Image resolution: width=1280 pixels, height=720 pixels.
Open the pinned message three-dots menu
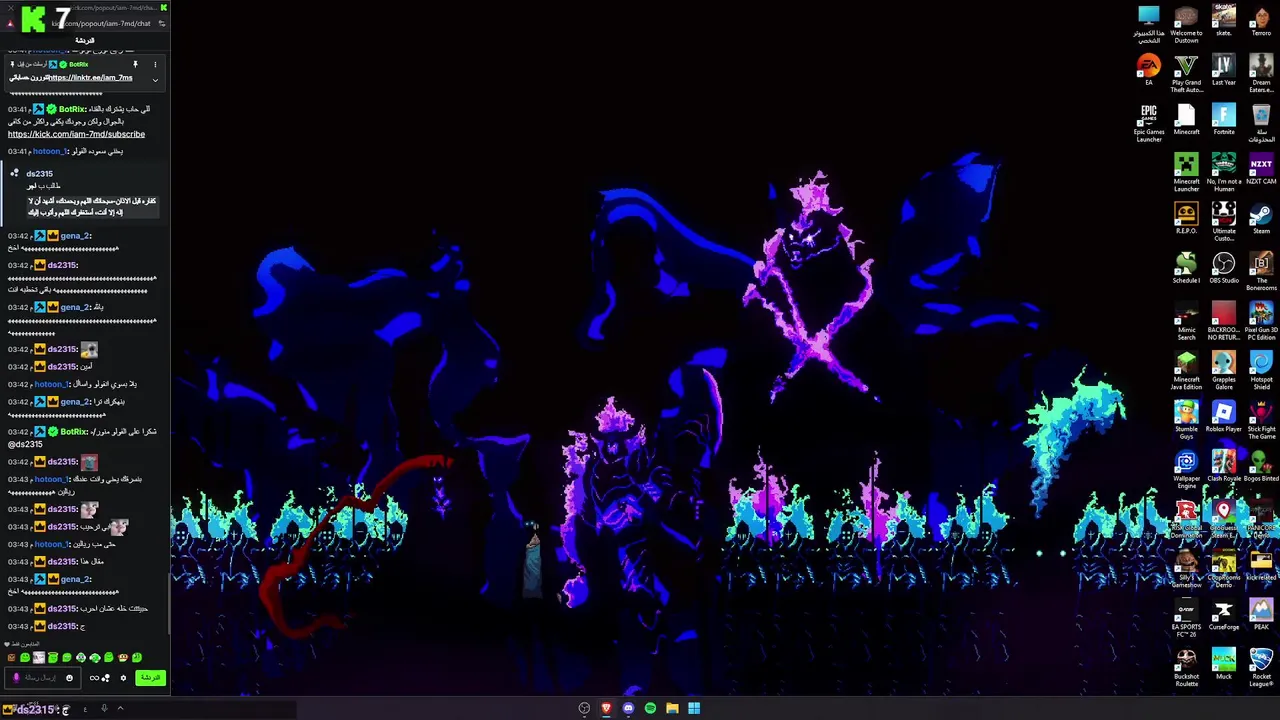click(x=155, y=64)
